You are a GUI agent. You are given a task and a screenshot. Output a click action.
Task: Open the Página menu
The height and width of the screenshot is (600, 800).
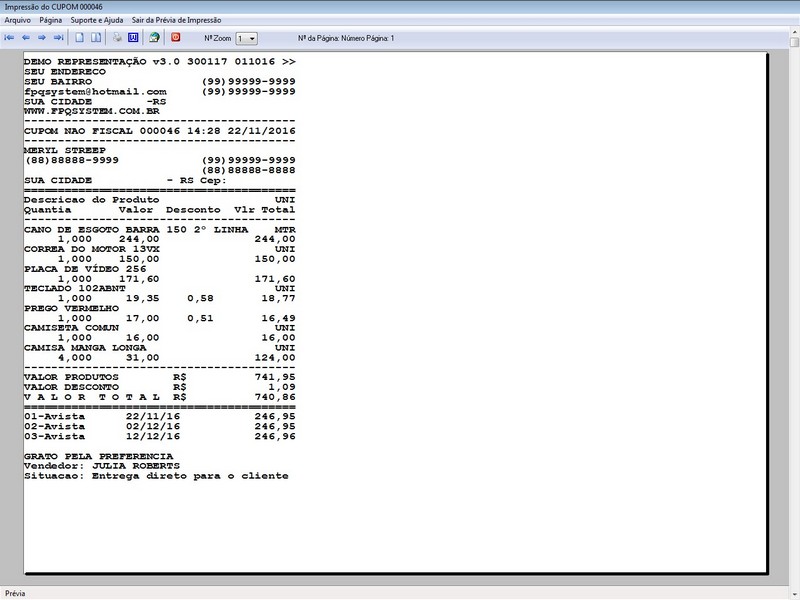point(51,20)
